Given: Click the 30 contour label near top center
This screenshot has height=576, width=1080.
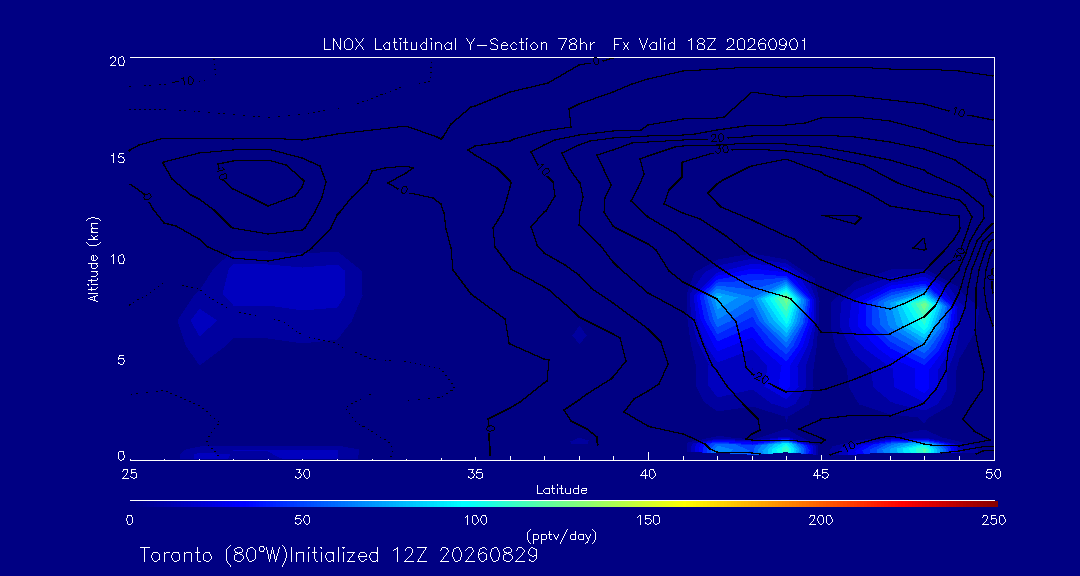Looking at the screenshot, I should pyautogui.click(x=723, y=148).
